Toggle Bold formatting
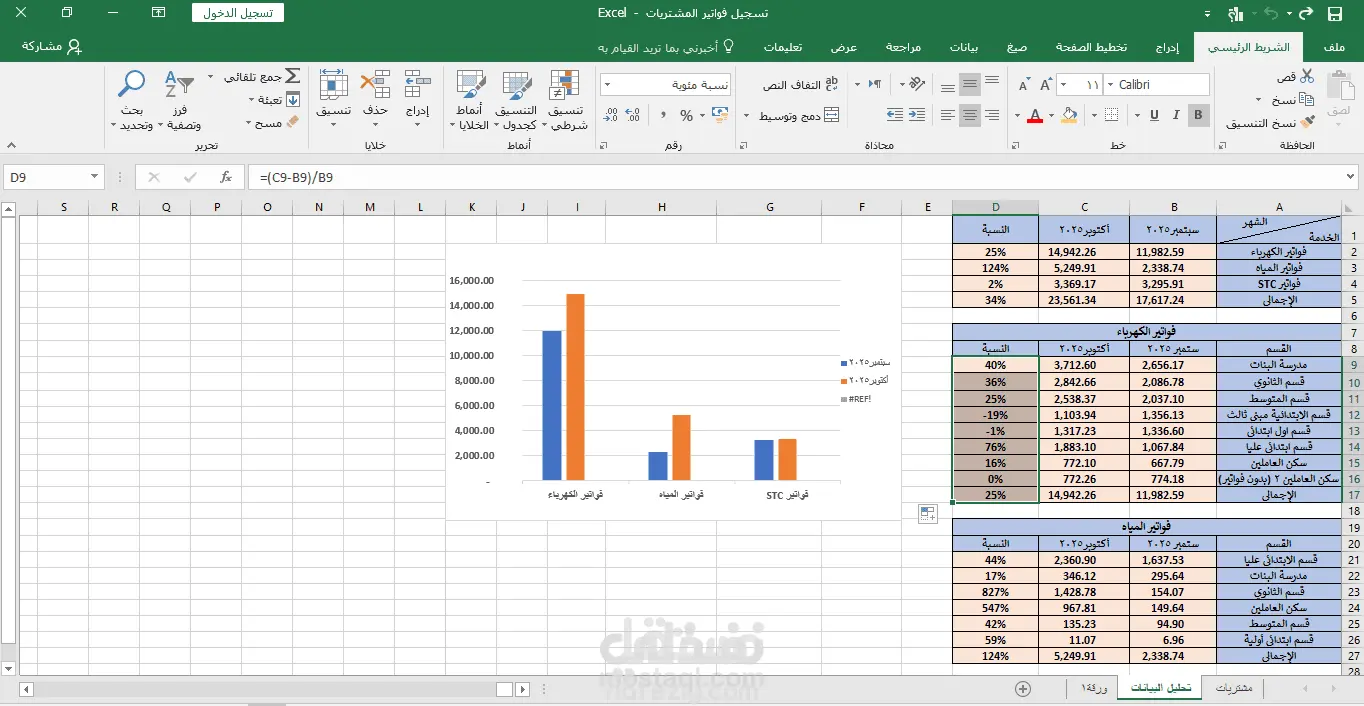1364x706 pixels. (x=1199, y=115)
